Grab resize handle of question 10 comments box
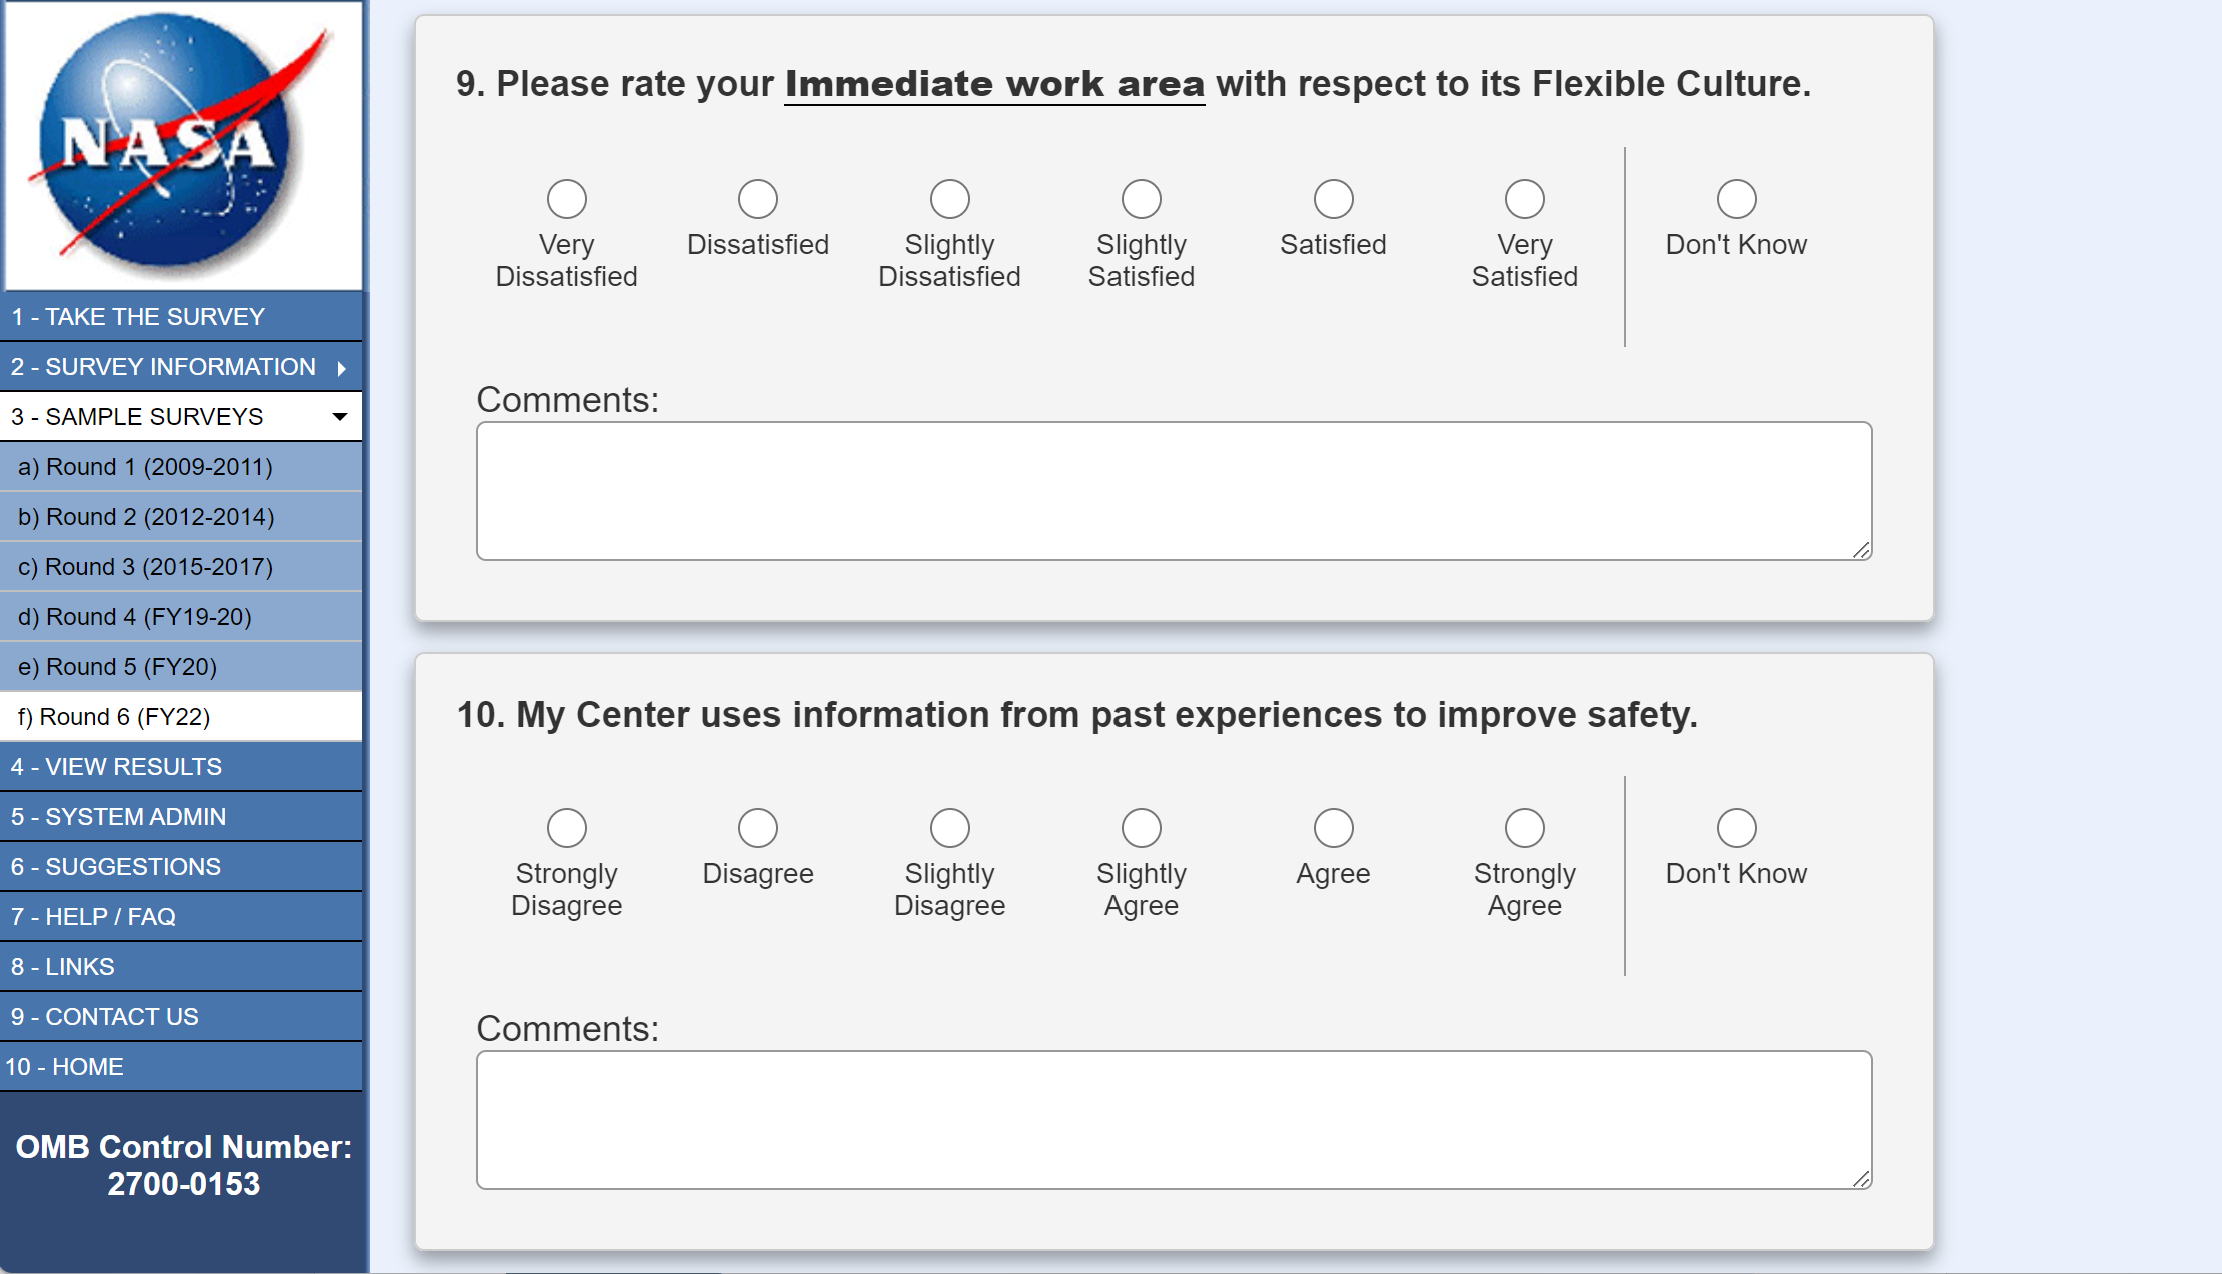Image resolution: width=2222 pixels, height=1274 pixels. [1861, 1179]
